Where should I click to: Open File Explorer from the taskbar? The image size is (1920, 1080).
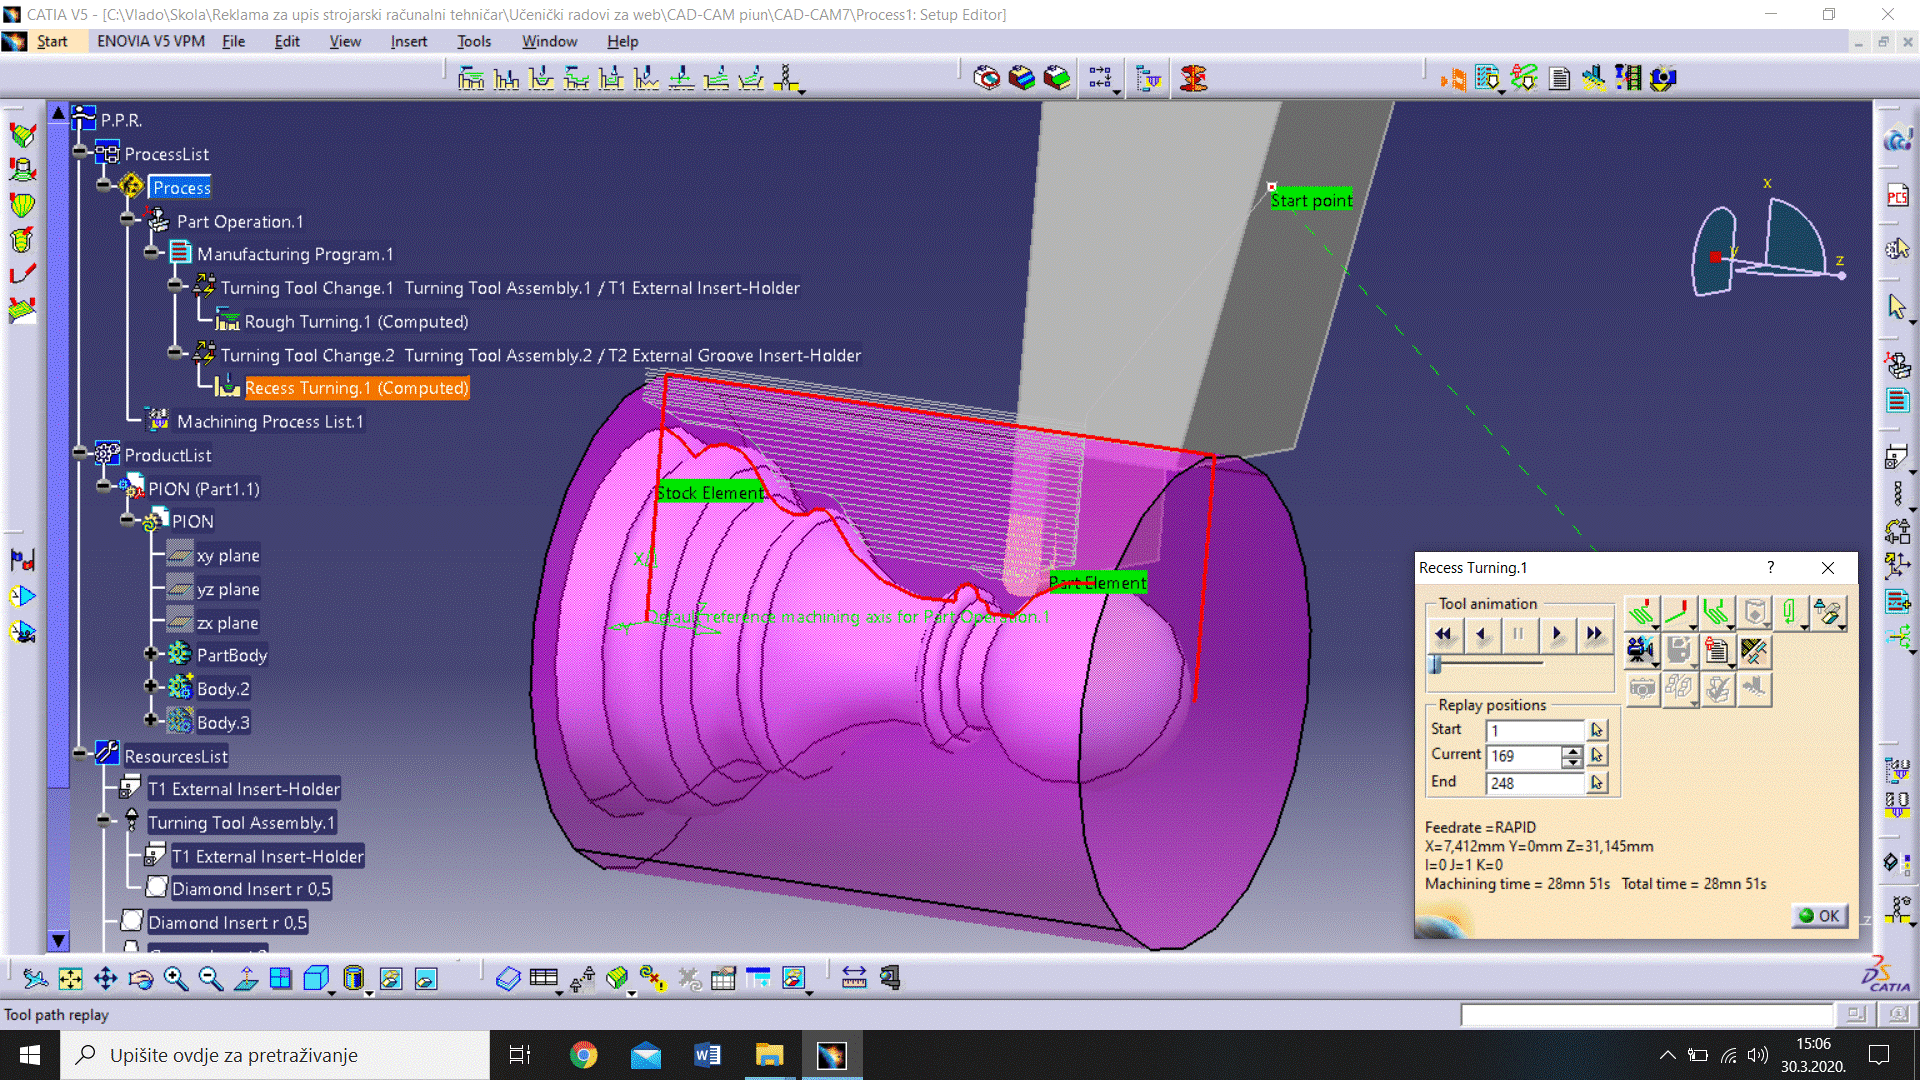pos(769,1055)
